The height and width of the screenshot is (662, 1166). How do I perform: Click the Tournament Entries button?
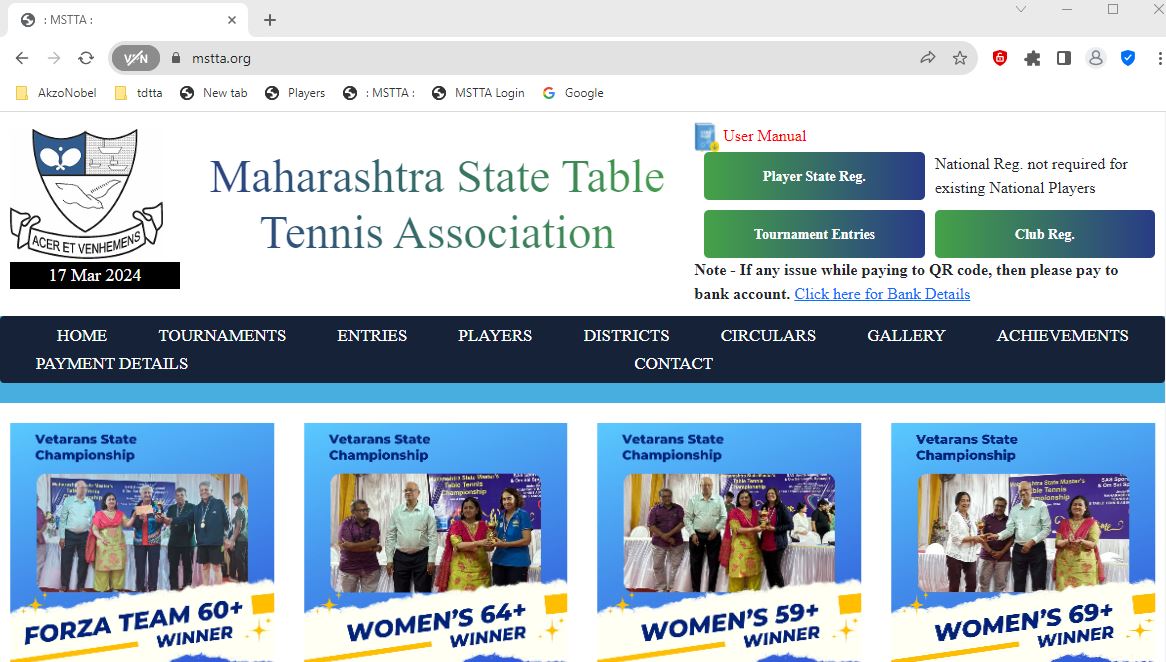[814, 234]
